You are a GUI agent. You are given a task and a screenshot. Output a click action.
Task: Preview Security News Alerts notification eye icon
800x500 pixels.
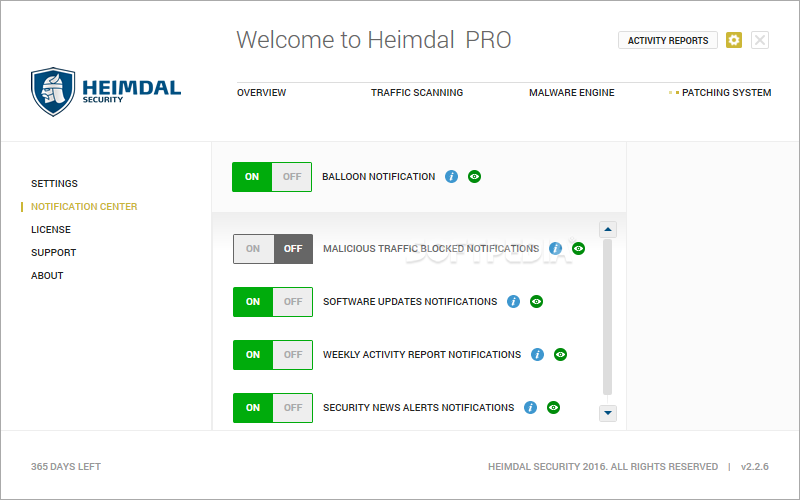[x=554, y=408]
